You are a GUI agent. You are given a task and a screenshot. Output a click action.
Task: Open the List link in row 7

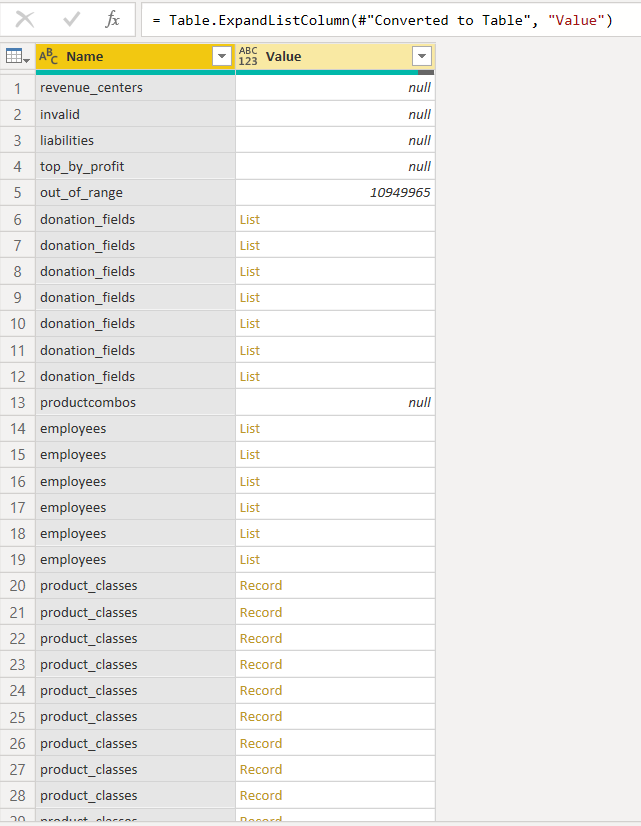point(250,245)
